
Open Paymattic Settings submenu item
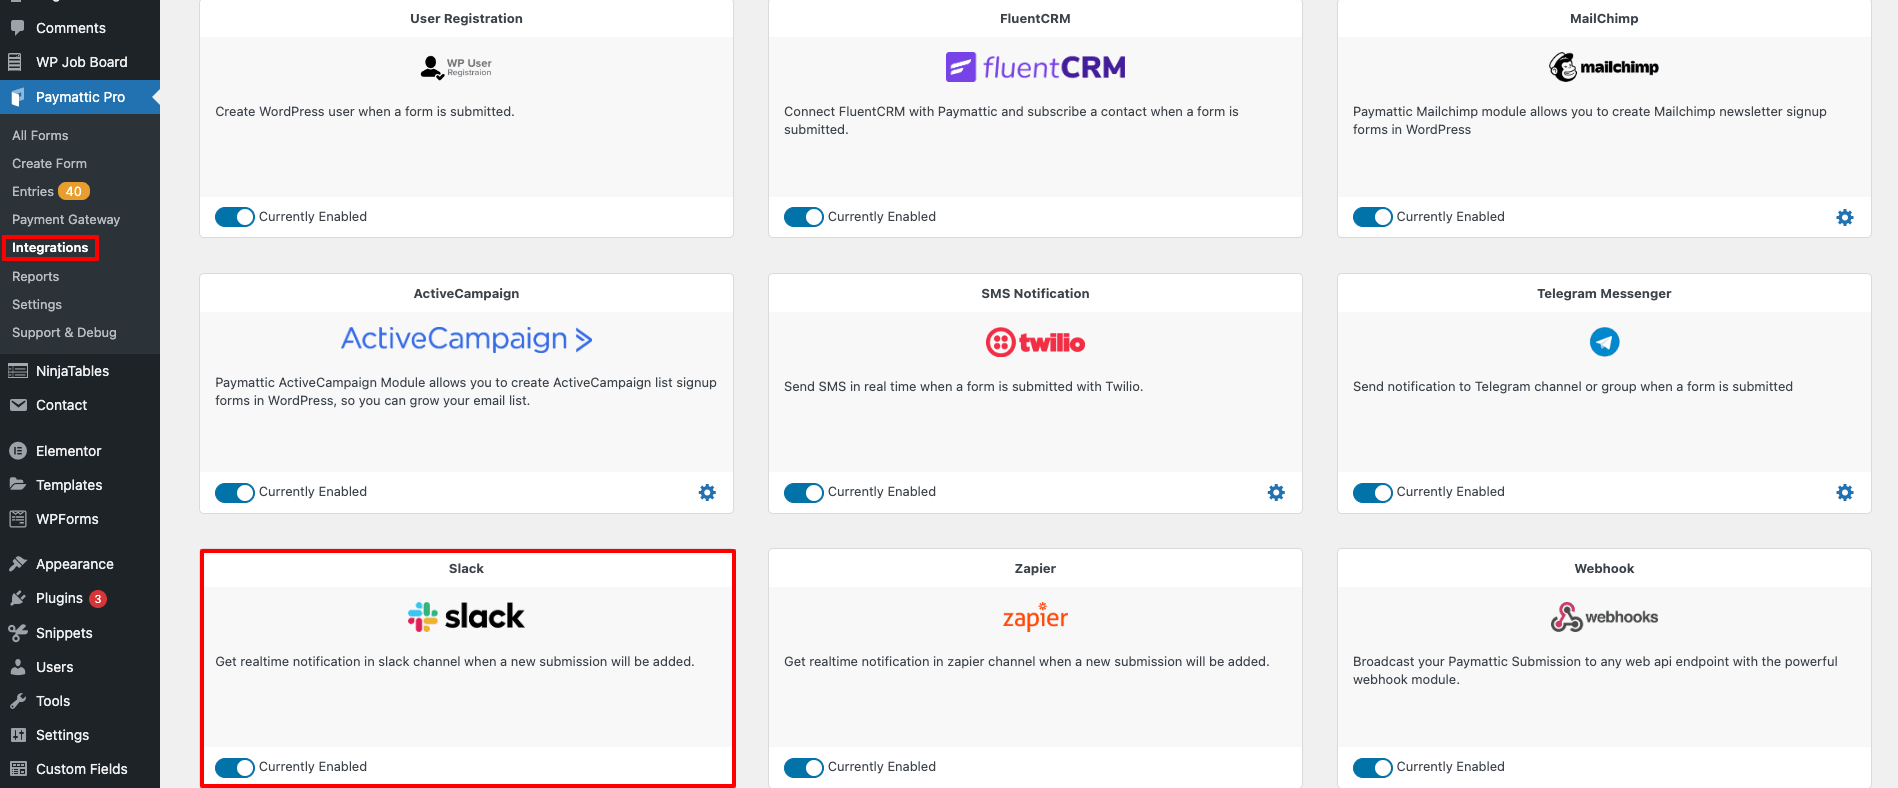pos(37,304)
